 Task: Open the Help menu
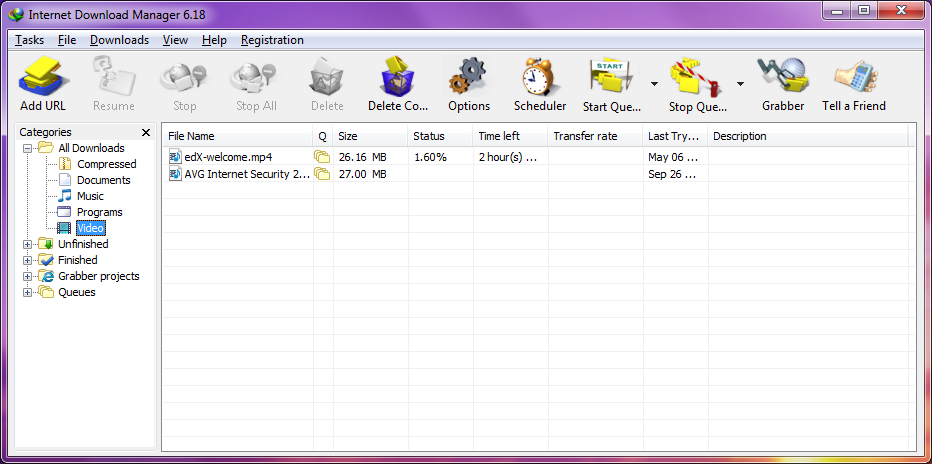pyautogui.click(x=214, y=40)
